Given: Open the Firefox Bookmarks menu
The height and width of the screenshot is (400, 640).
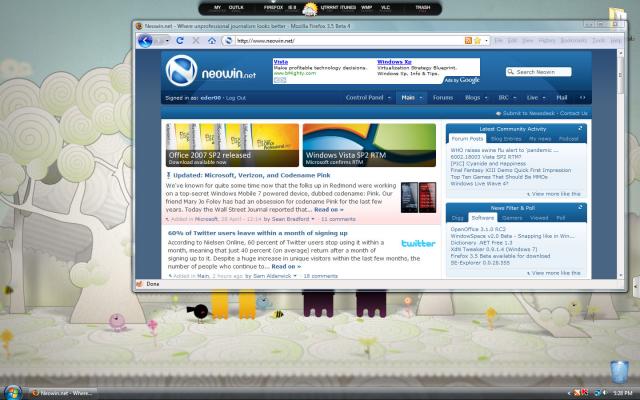Looking at the screenshot, I should coord(573,40).
